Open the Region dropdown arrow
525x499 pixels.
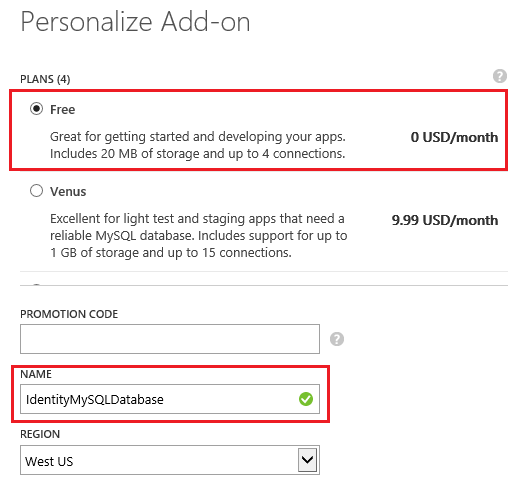[x=307, y=460]
